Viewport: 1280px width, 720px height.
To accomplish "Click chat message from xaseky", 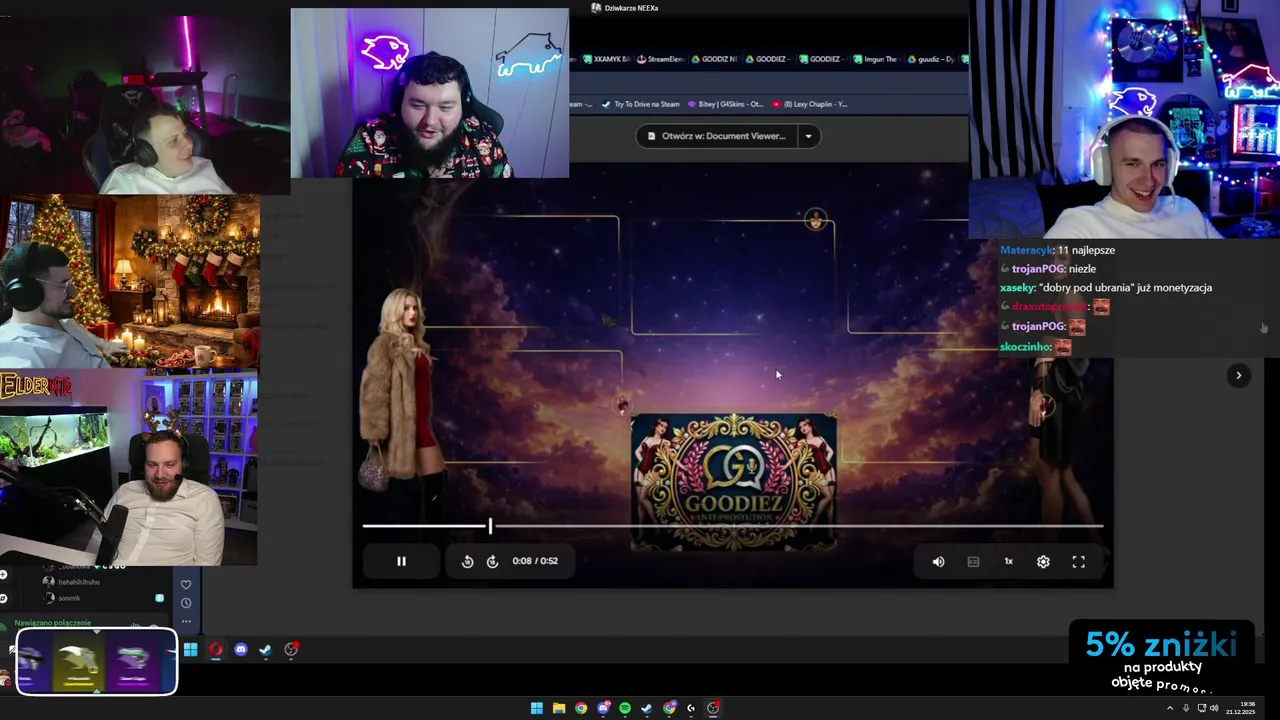I will pos(1106,287).
